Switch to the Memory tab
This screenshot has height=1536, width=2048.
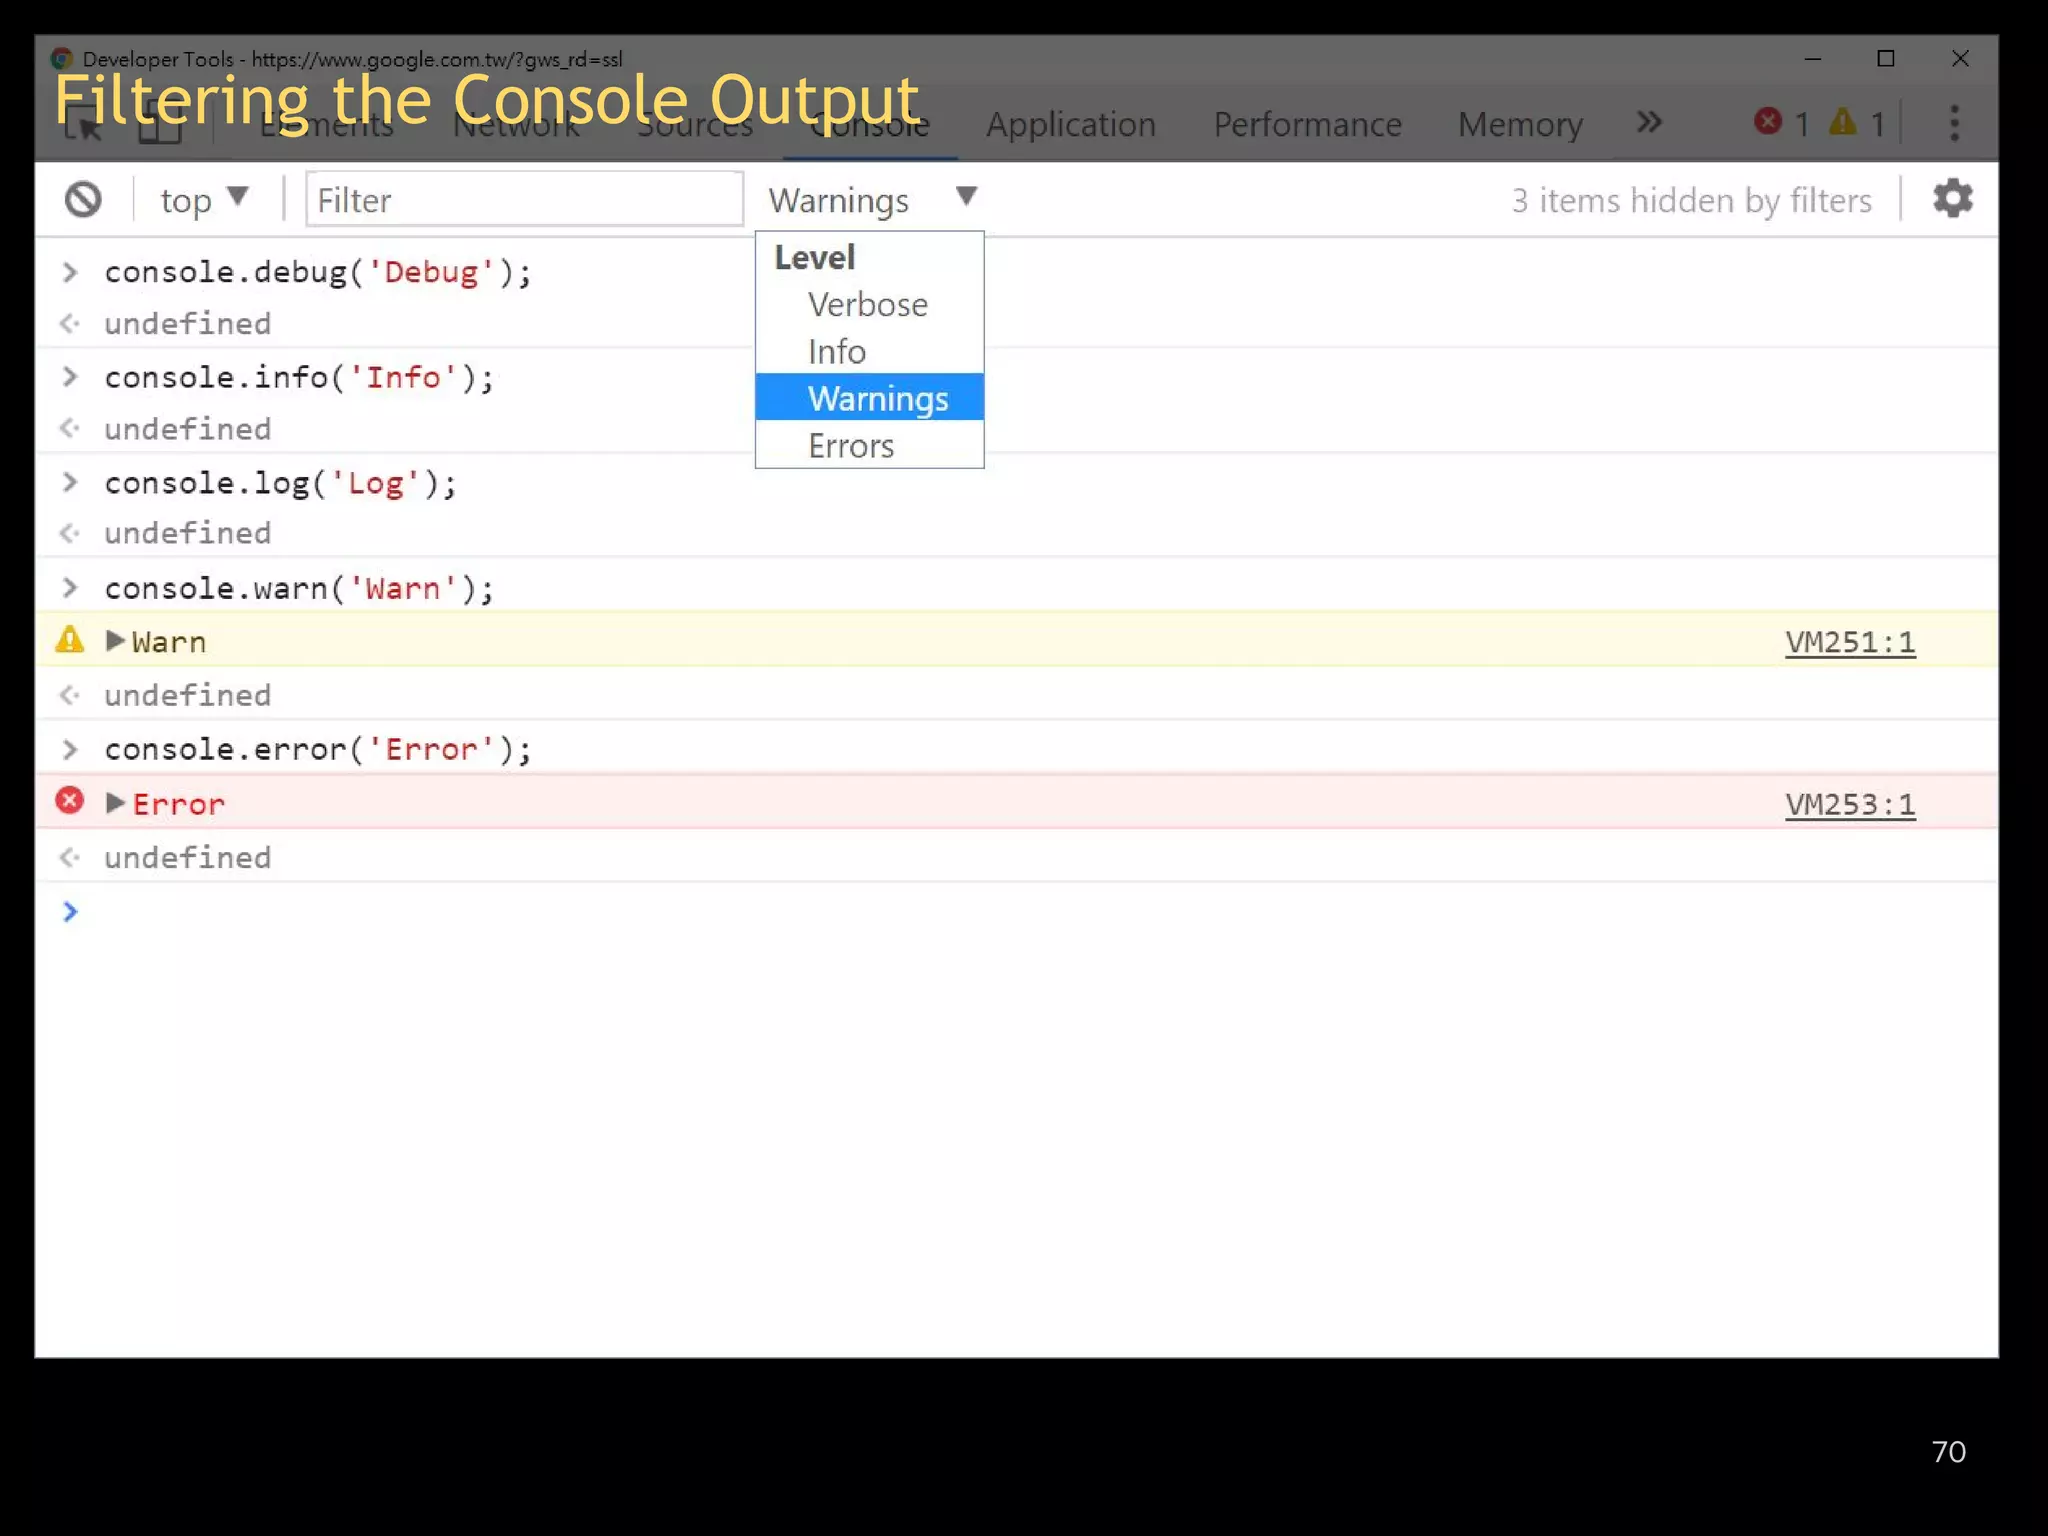pos(1520,124)
